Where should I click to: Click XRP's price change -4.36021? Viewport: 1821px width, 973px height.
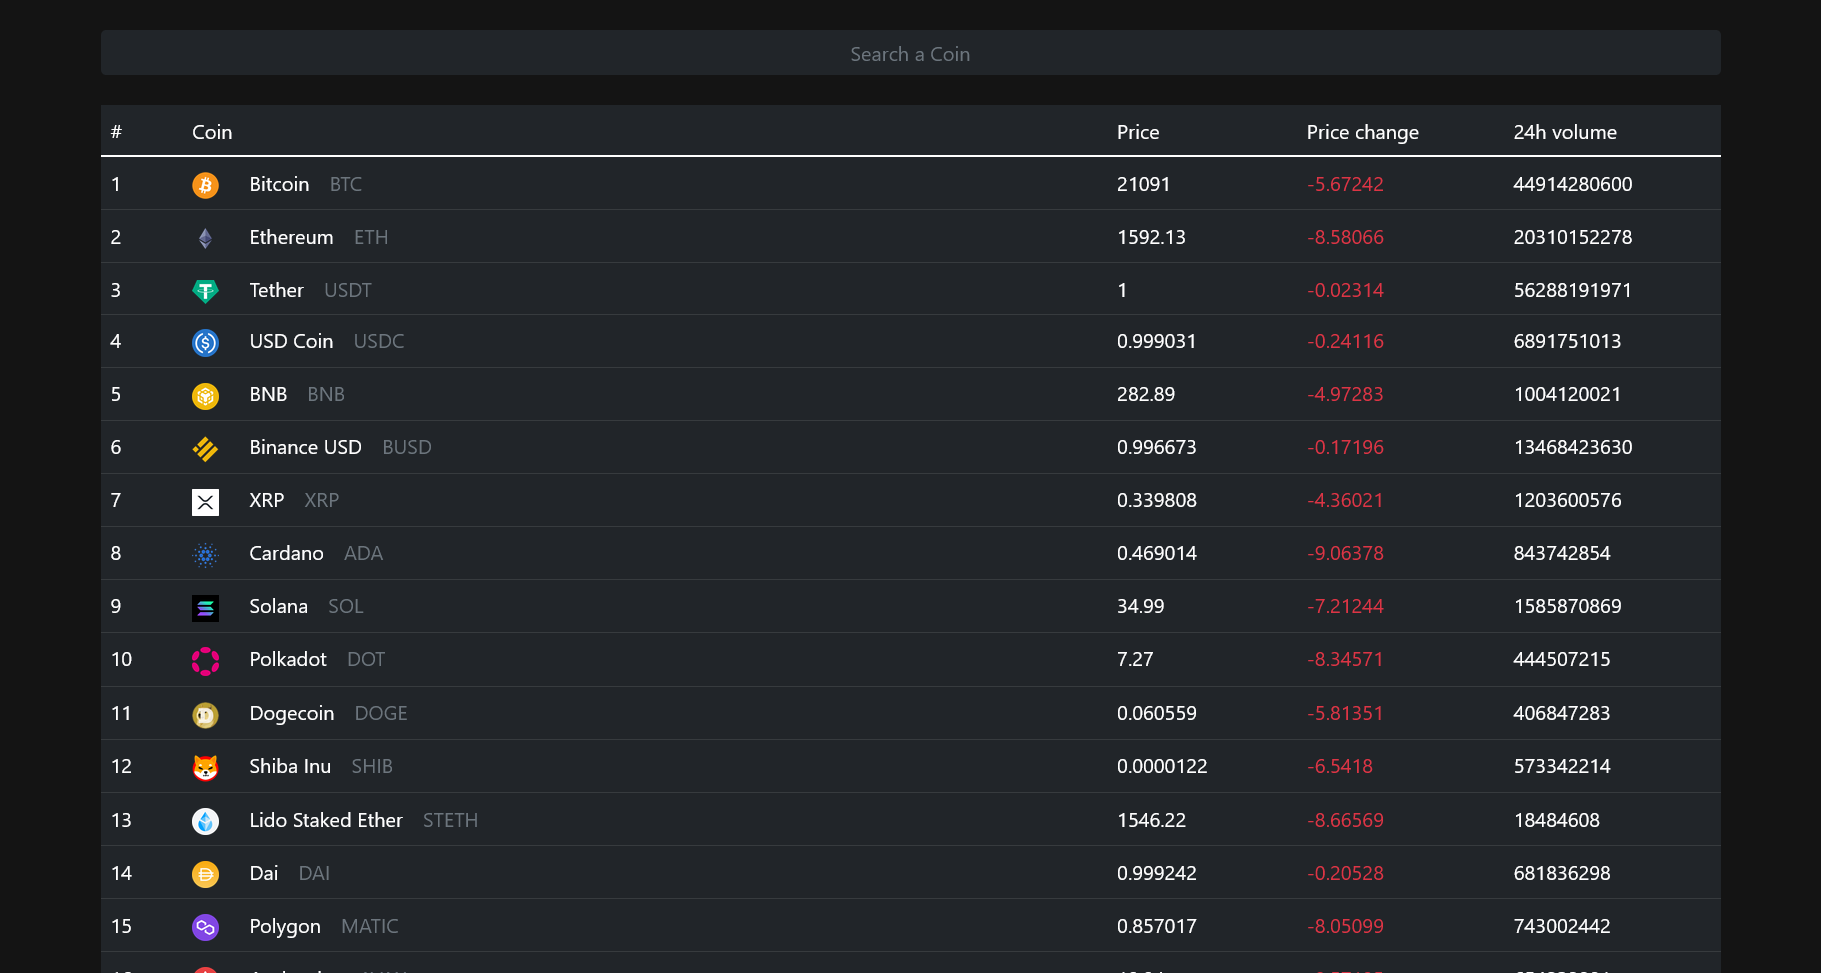[1345, 500]
